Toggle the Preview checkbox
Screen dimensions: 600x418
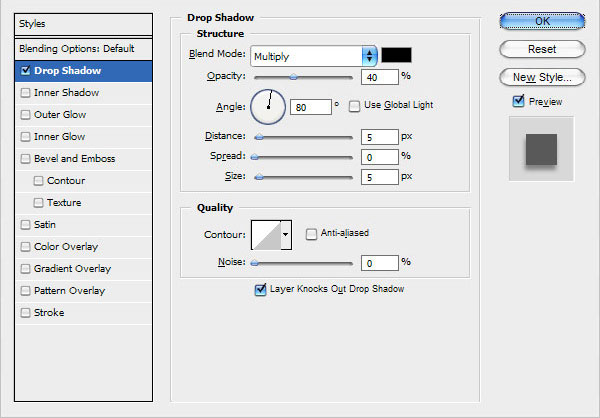[518, 101]
